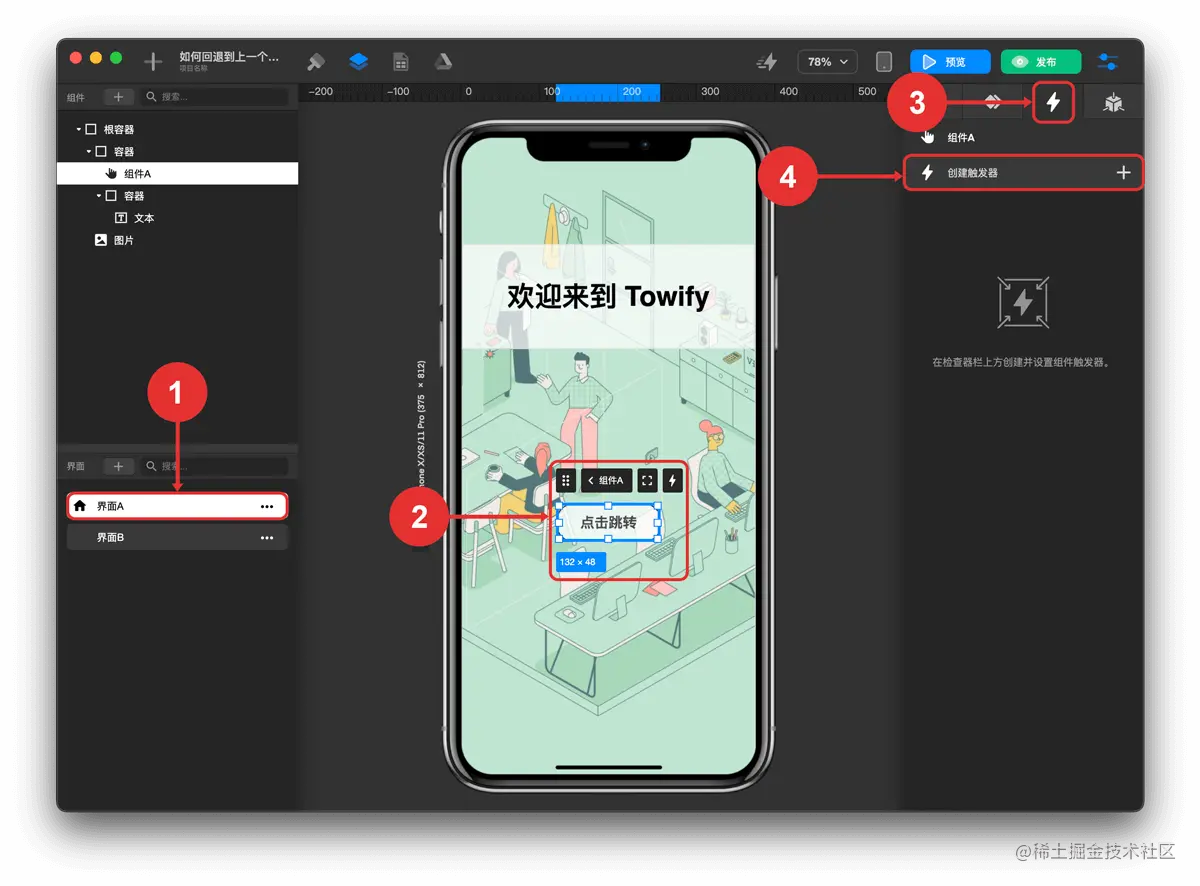Click the triangular assets icon in toolbar
This screenshot has height=886, width=1200.
click(x=443, y=62)
